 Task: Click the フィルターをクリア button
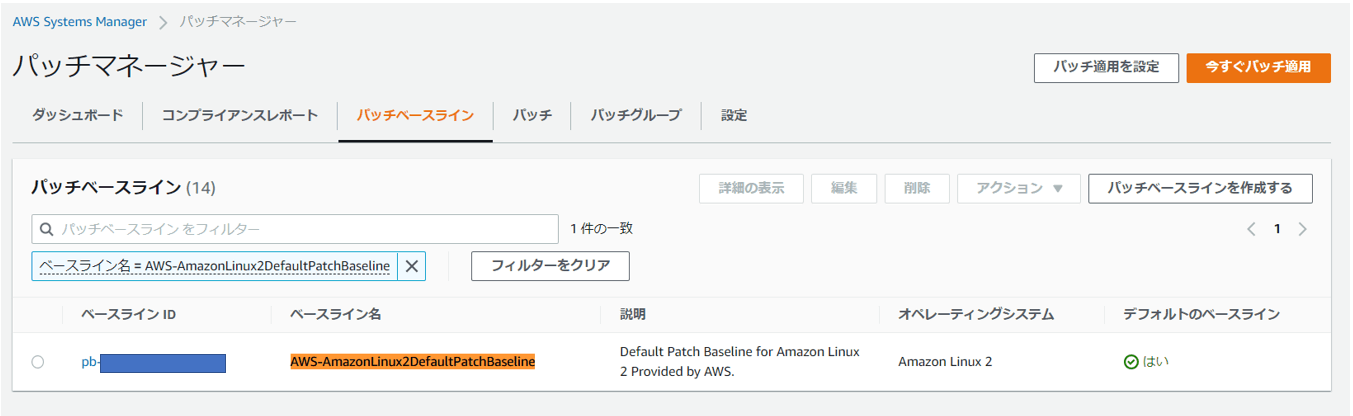550,266
